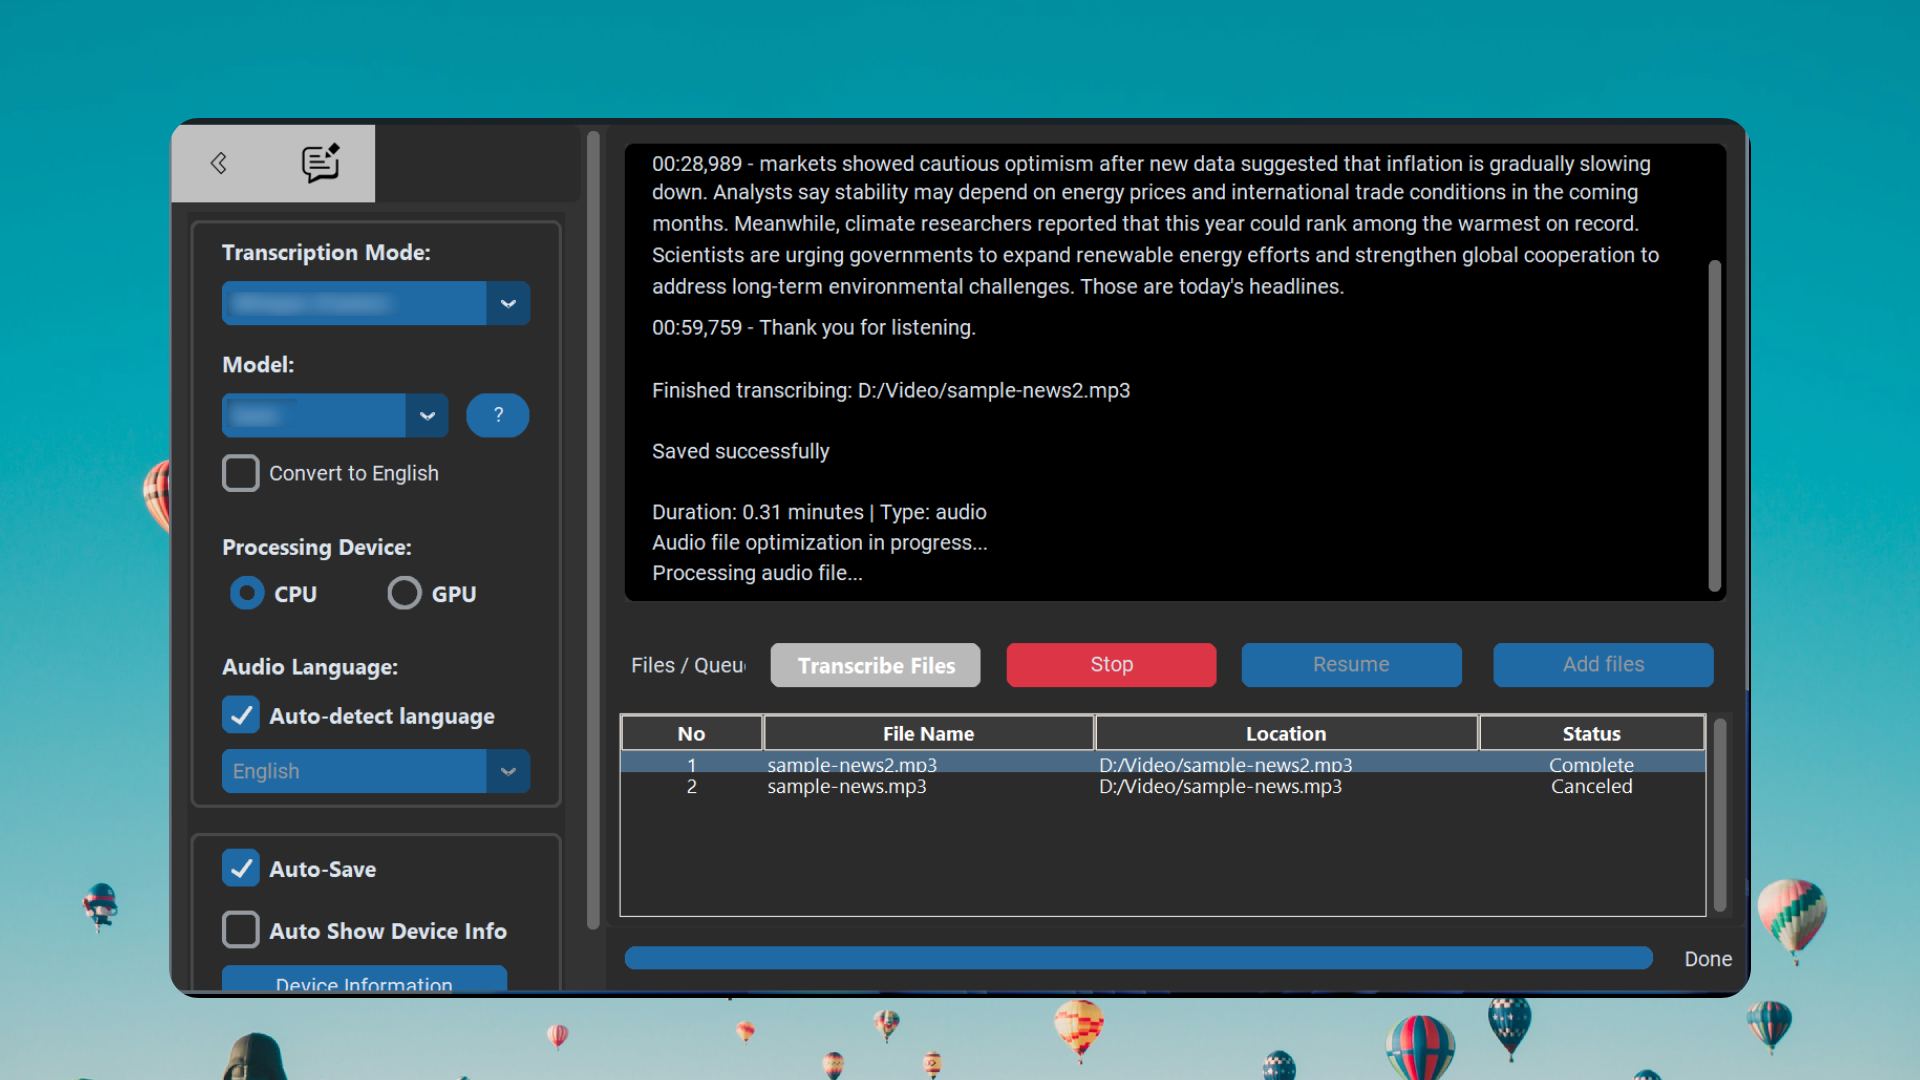The height and width of the screenshot is (1080, 1920).
Task: Click the model help question mark
Action: pos(497,415)
